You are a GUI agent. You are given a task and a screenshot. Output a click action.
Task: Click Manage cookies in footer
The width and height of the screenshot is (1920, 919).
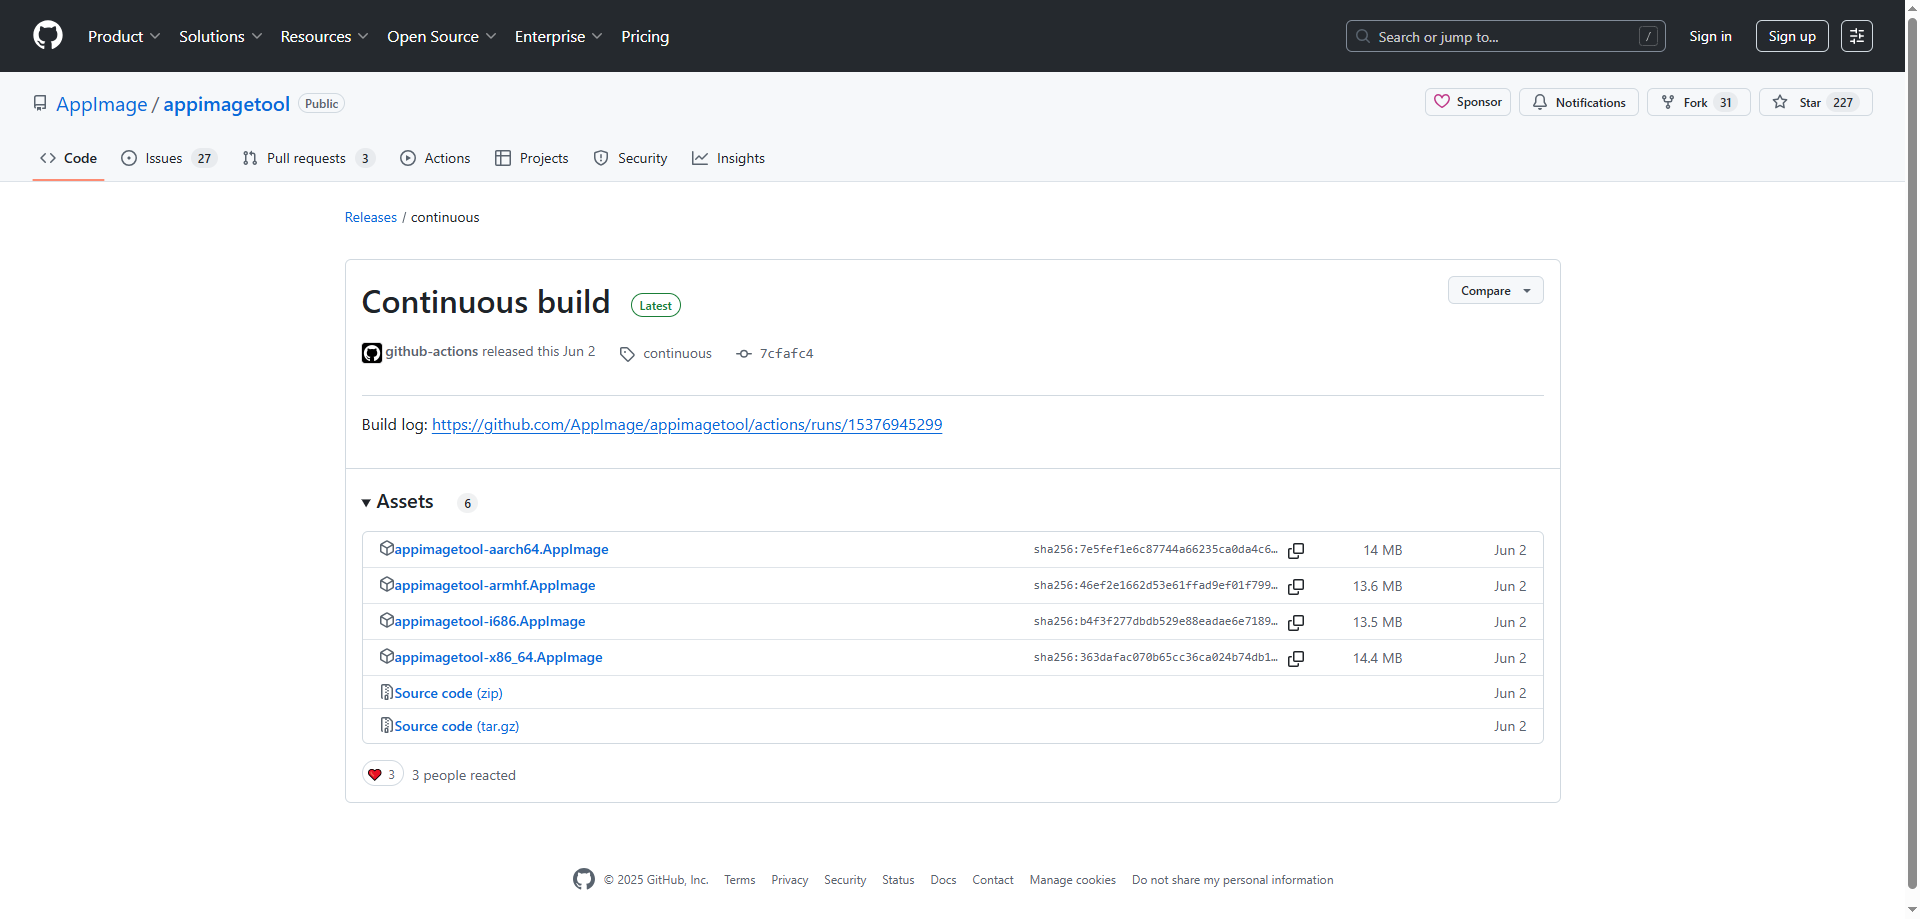[x=1073, y=880]
